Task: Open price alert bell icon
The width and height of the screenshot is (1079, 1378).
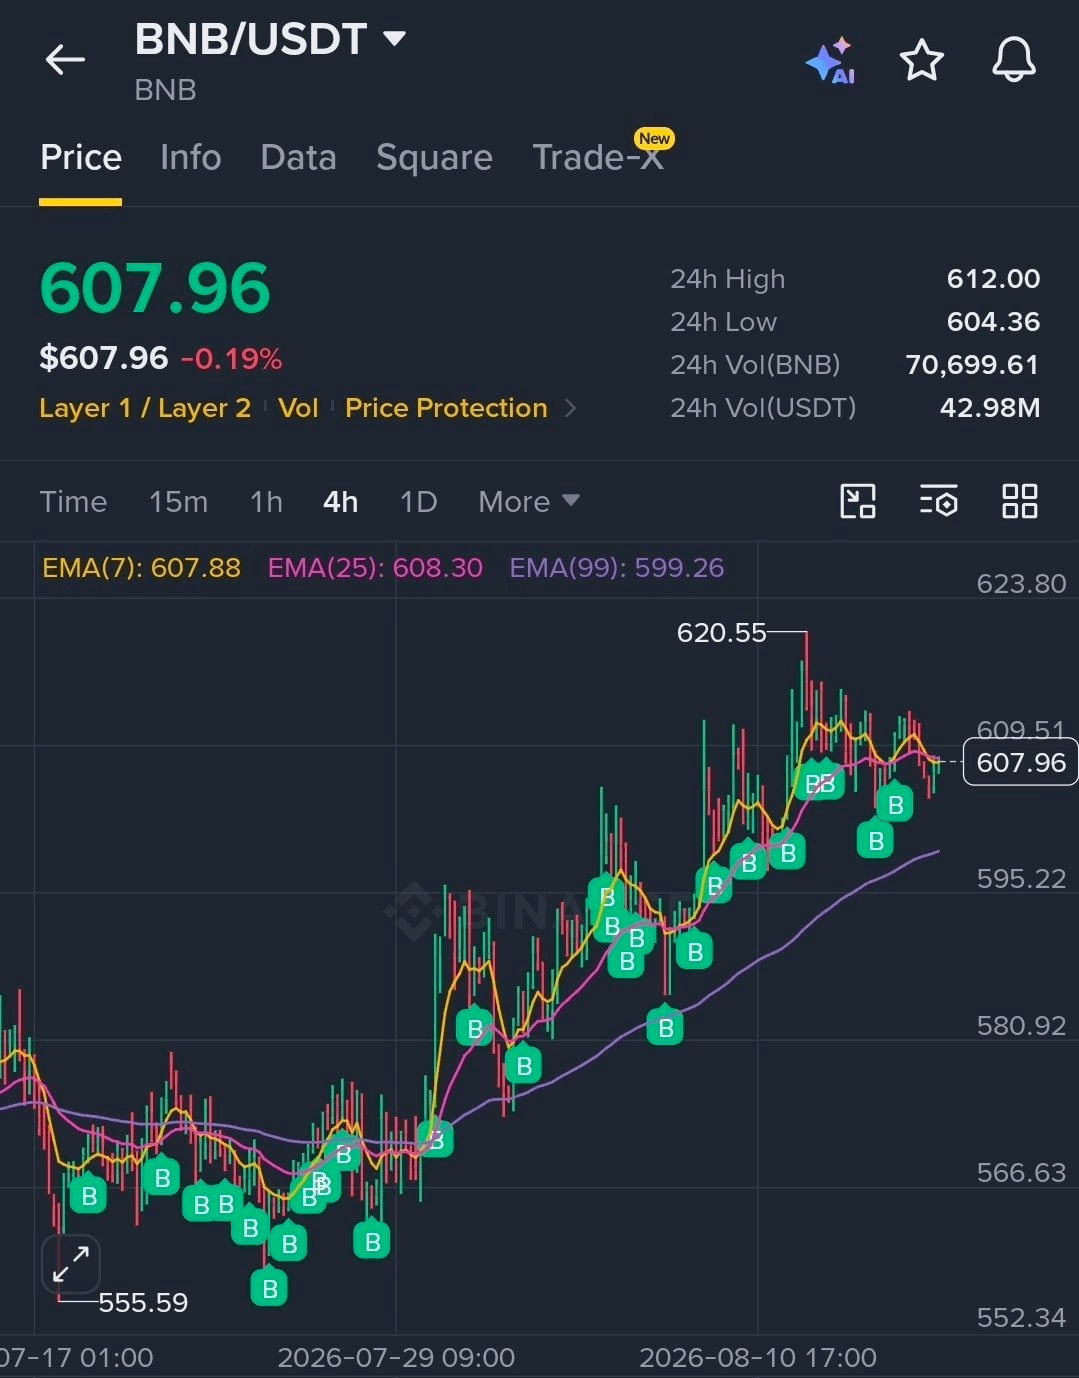Action: point(1013,60)
